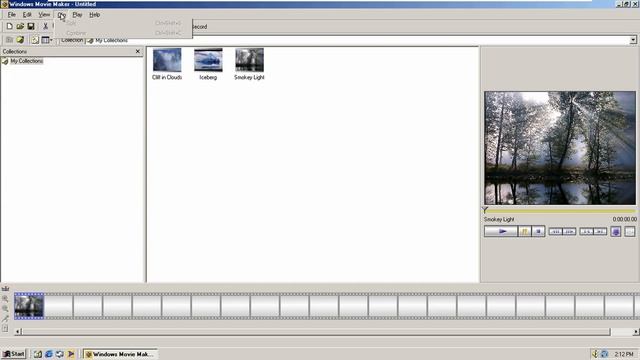Click the Start button

[13, 354]
